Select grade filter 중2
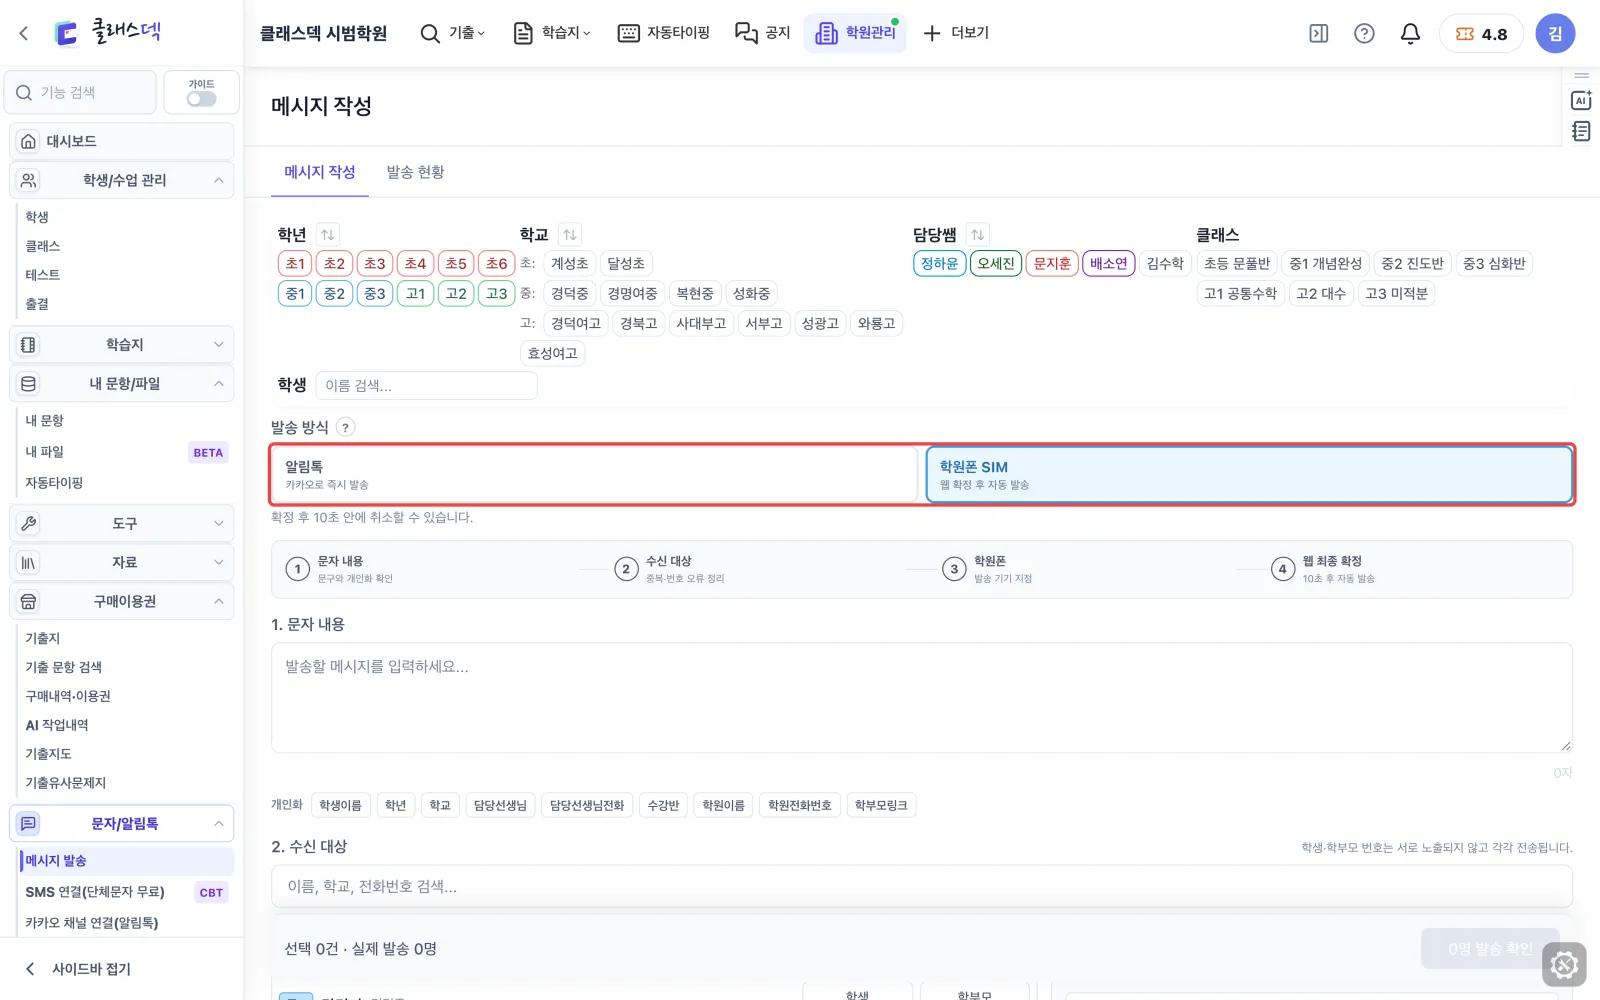This screenshot has width=1600, height=1000. [x=334, y=293]
